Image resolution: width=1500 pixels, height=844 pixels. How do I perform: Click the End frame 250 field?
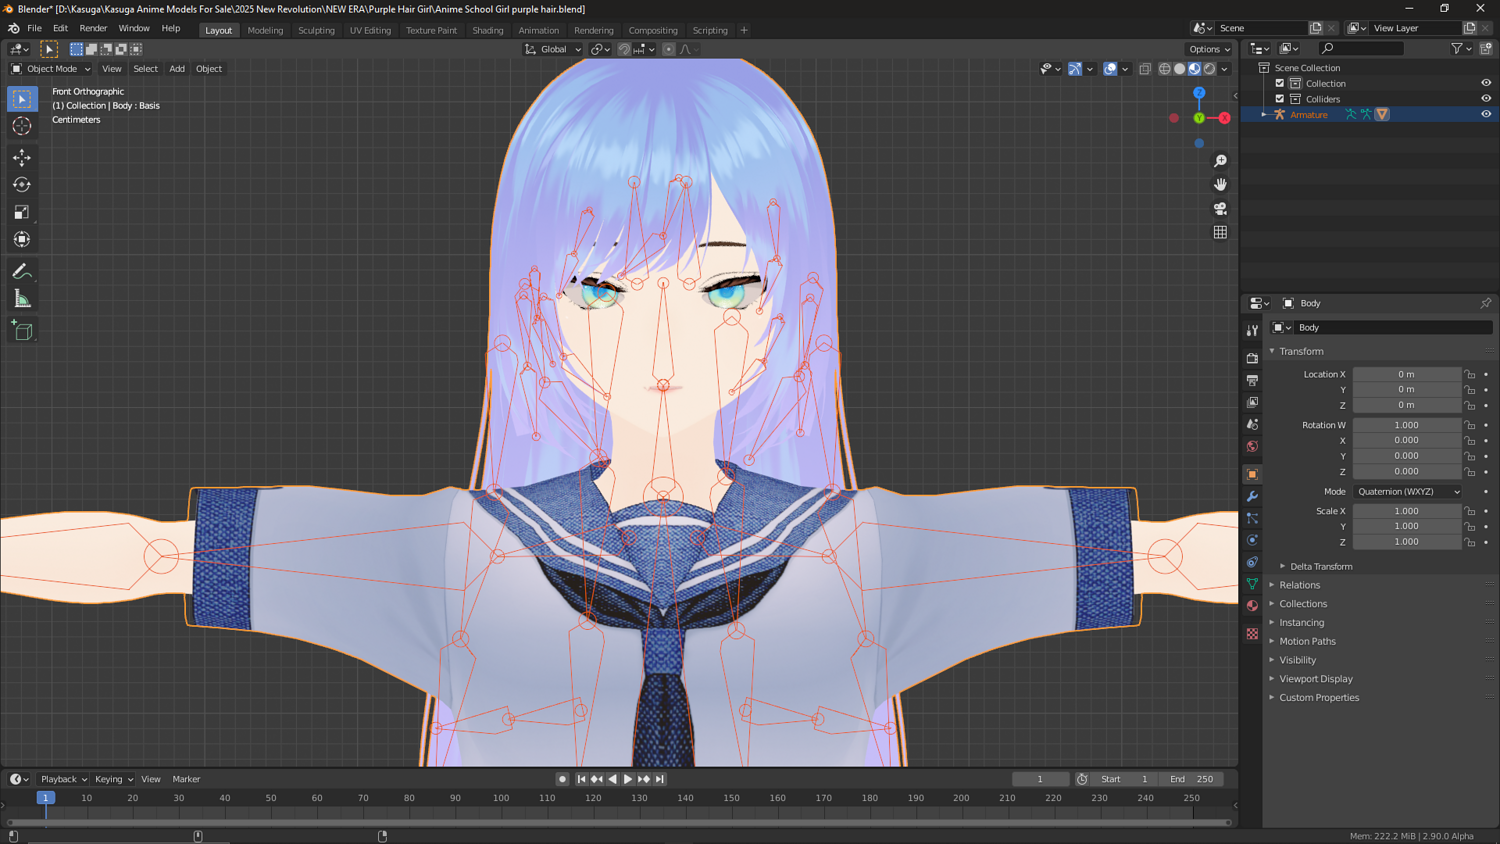click(x=1191, y=779)
